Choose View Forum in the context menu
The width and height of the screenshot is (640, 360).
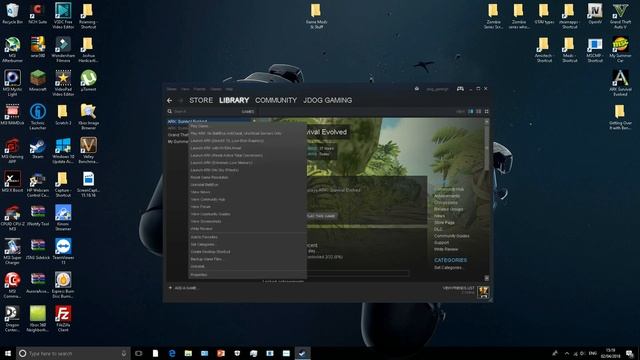point(247,207)
